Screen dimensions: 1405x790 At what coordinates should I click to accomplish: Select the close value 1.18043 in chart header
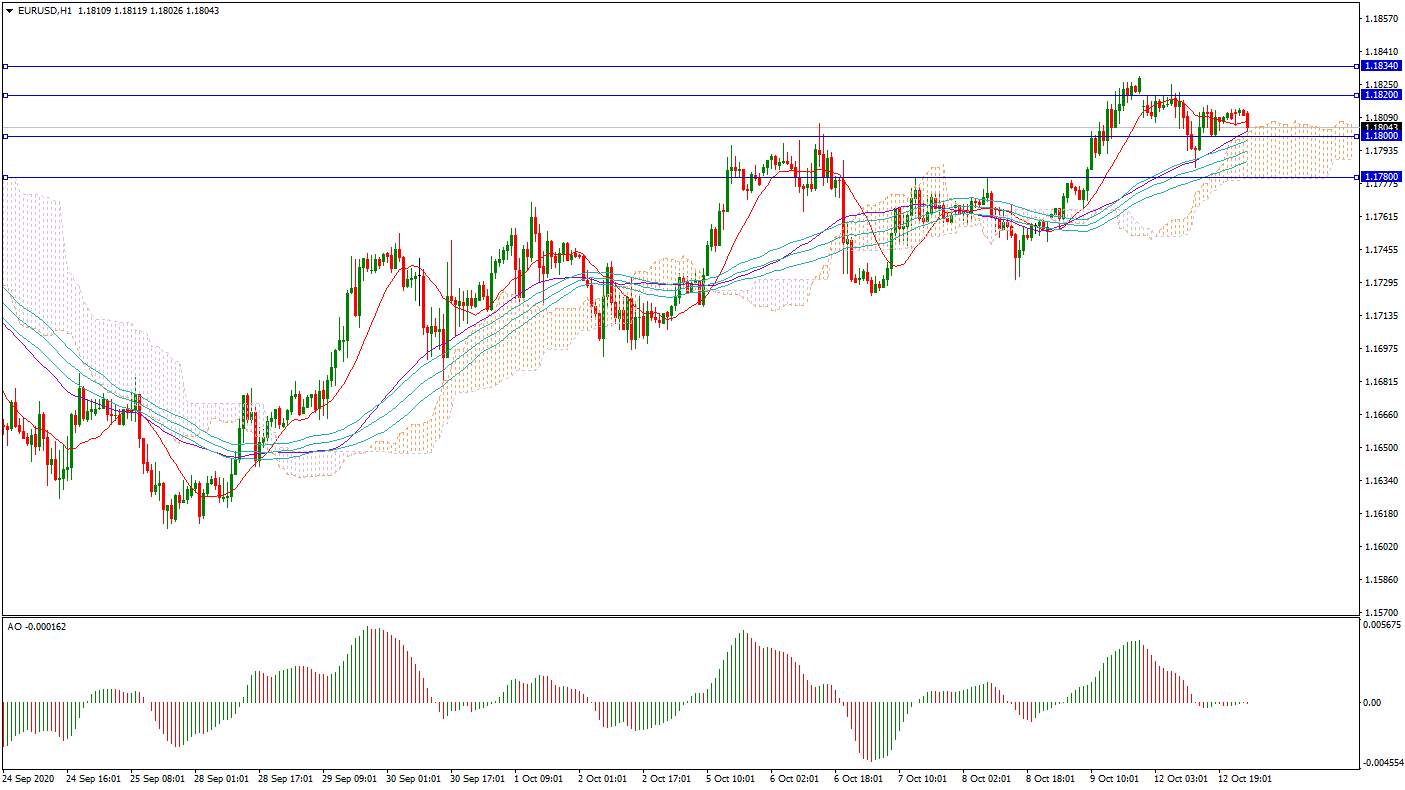click(202, 10)
